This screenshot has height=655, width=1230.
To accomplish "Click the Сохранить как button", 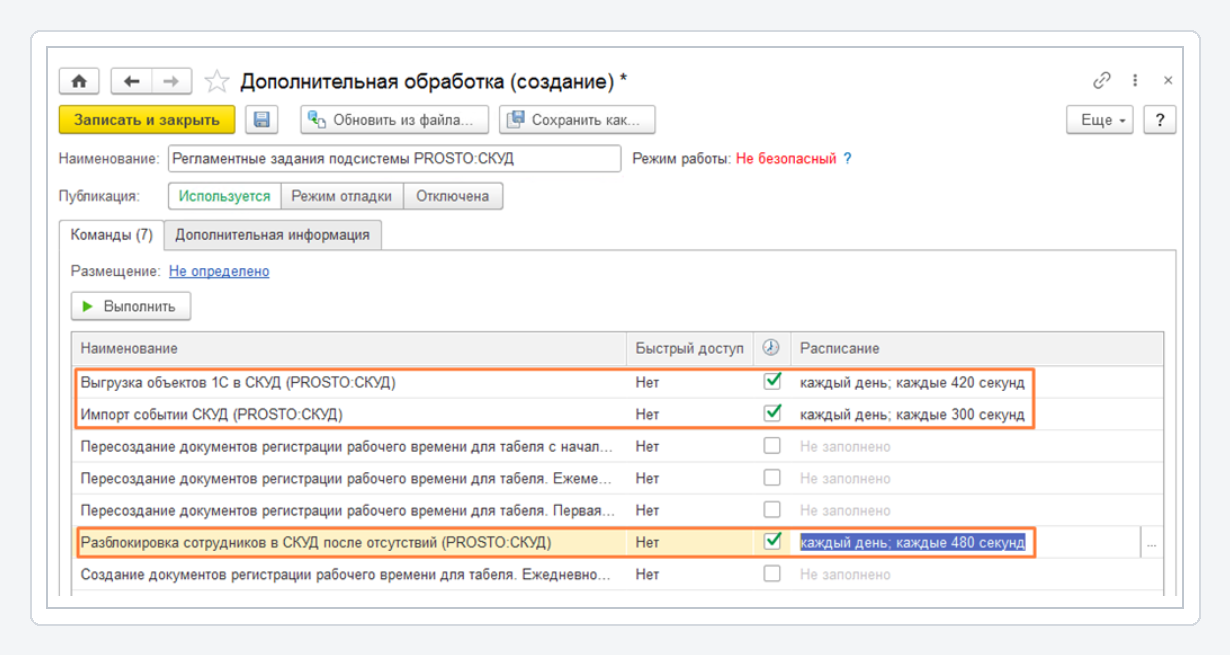I will (577, 120).
